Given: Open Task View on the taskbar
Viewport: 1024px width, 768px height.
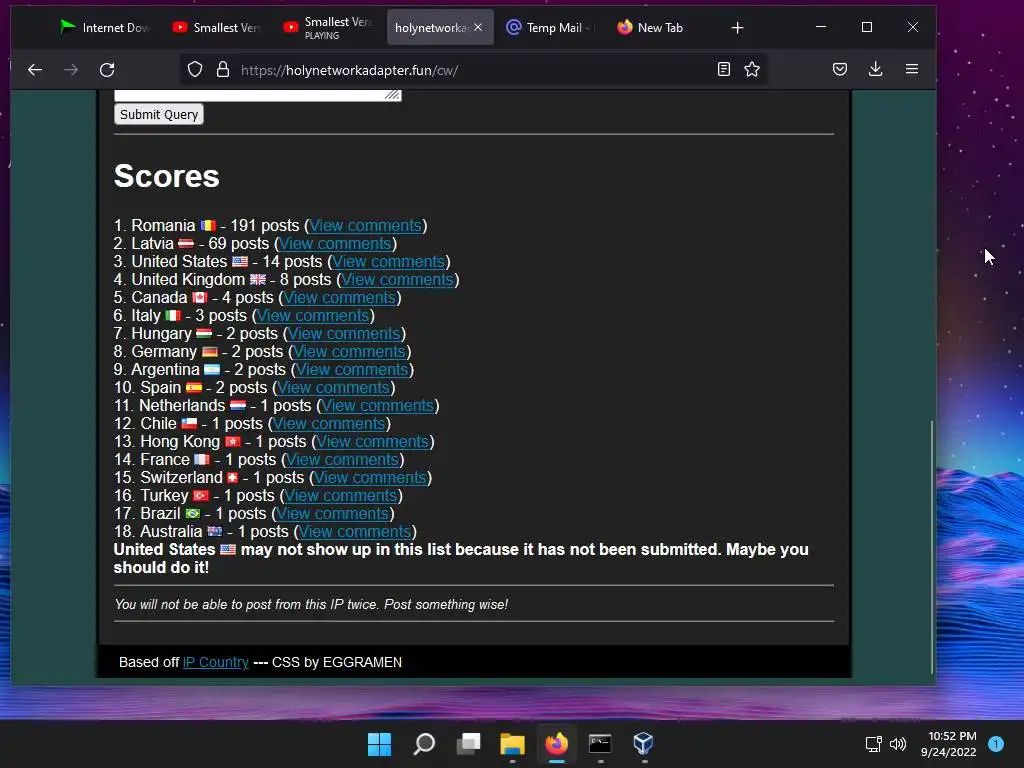Looking at the screenshot, I should click(x=468, y=744).
